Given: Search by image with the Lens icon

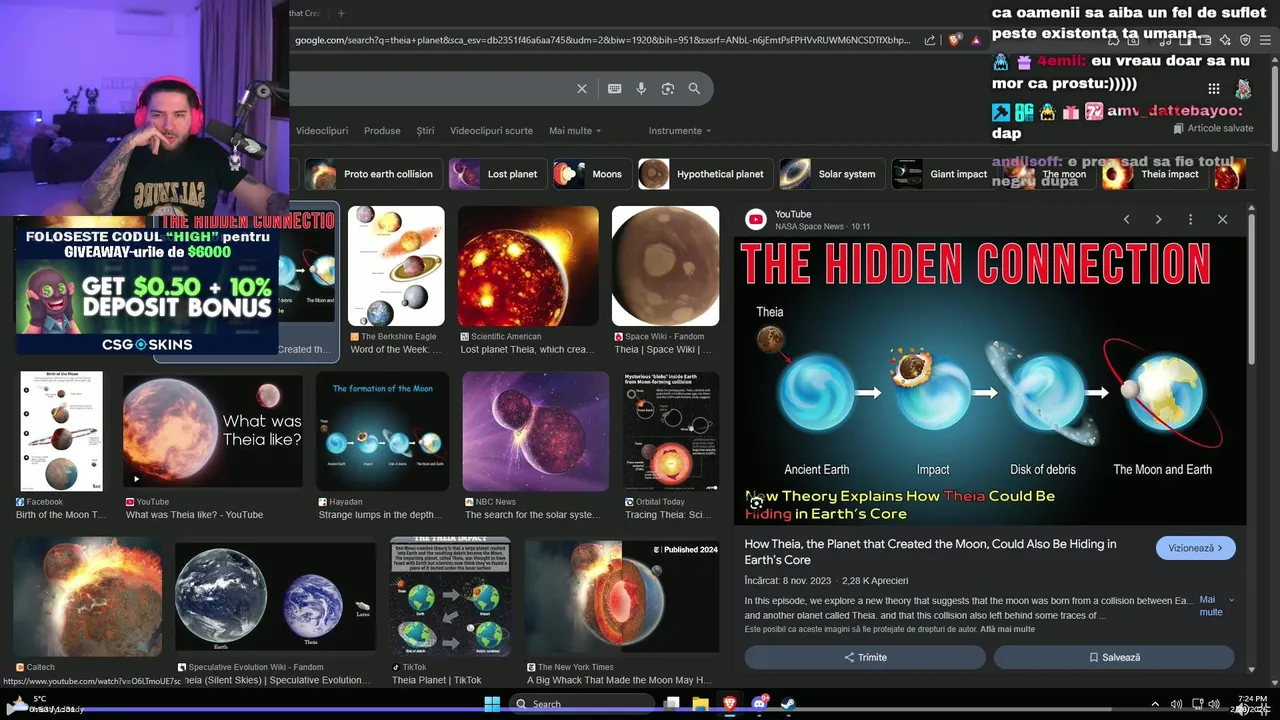Looking at the screenshot, I should [668, 89].
